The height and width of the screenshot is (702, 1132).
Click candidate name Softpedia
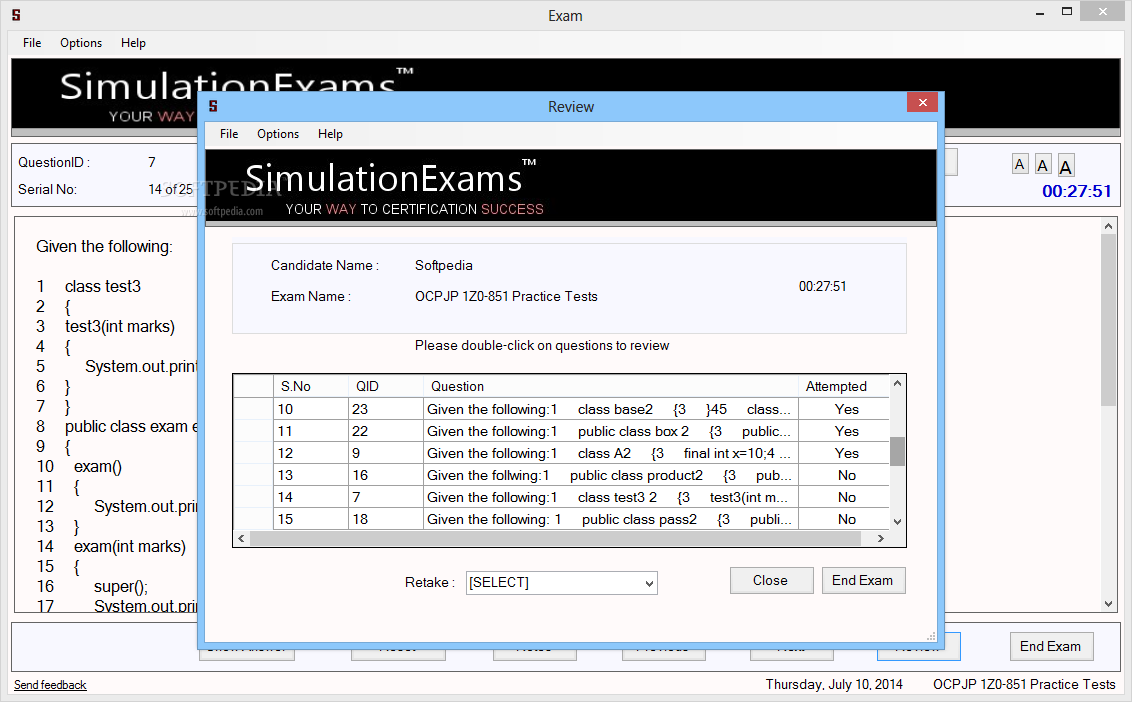(443, 266)
